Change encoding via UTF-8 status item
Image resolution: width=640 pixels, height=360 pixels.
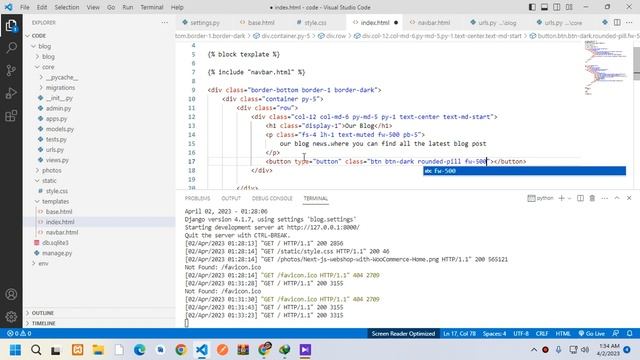[x=521, y=333]
